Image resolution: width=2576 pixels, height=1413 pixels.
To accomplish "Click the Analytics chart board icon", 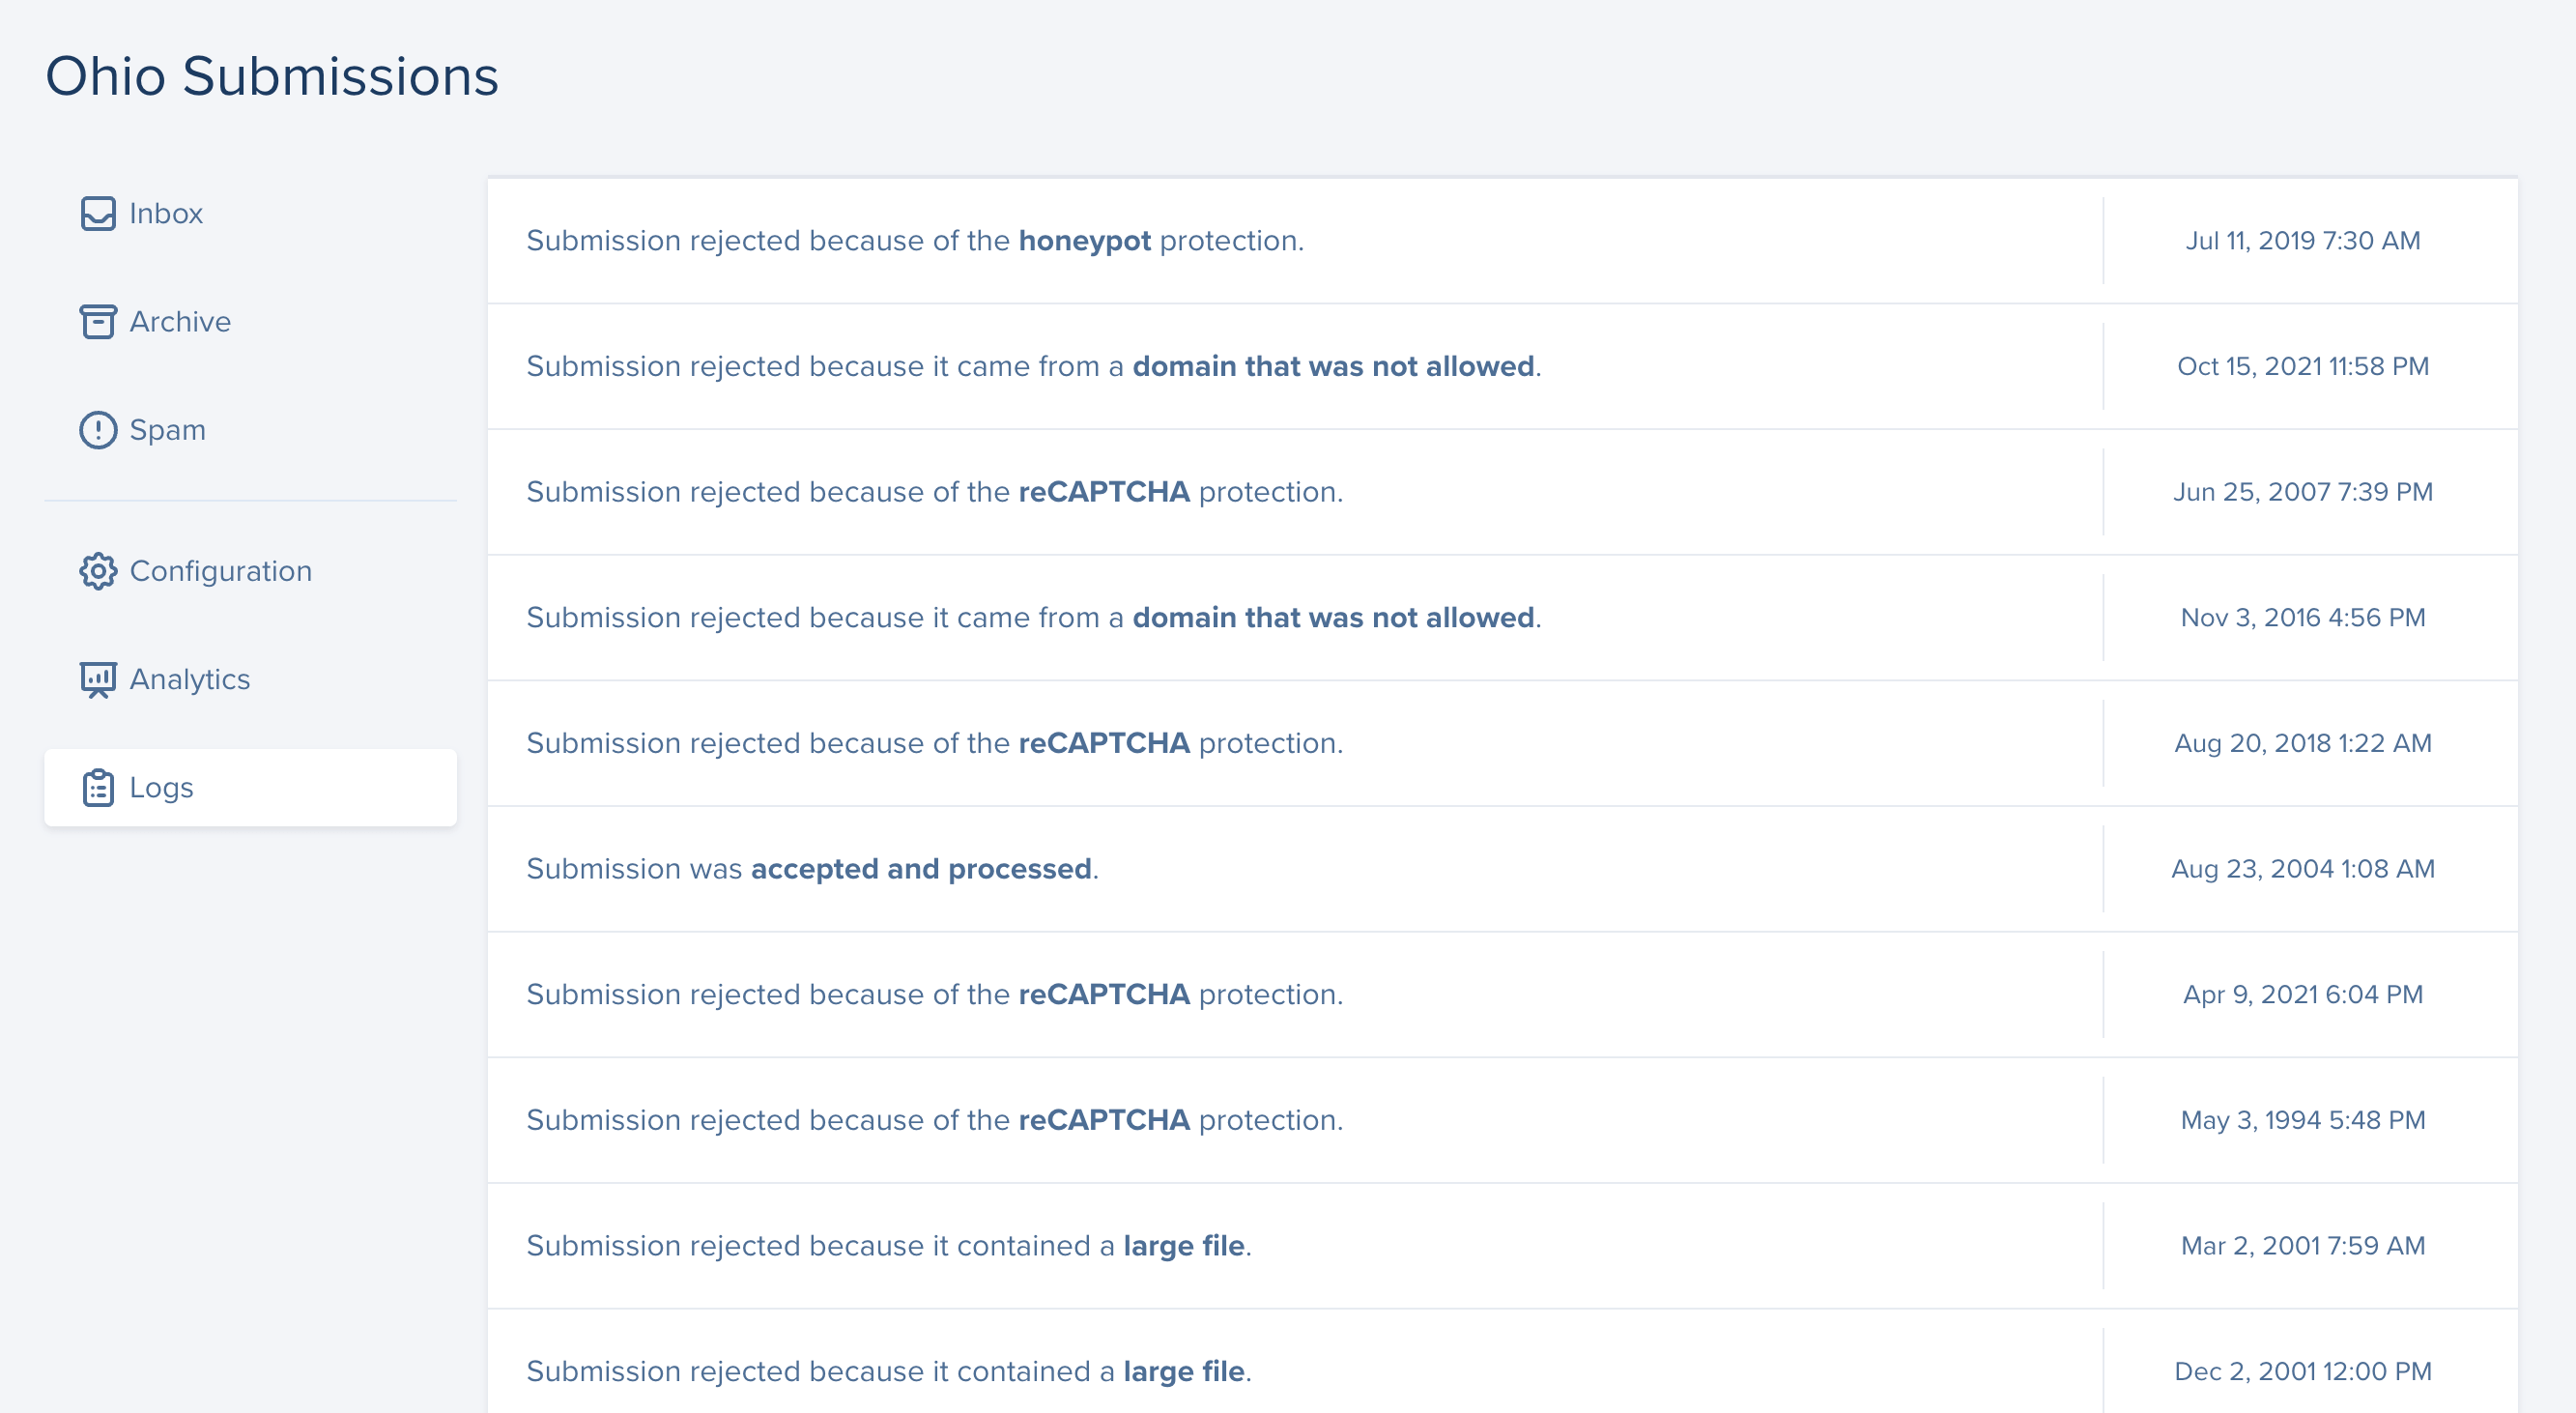I will [x=98, y=679].
